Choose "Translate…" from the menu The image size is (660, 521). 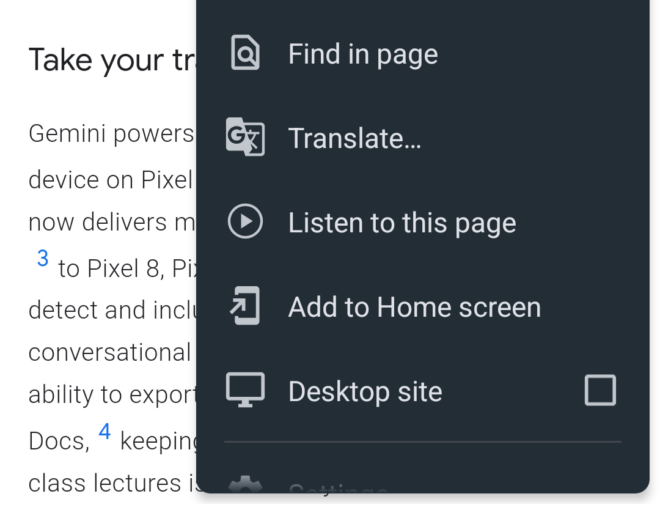point(354,138)
